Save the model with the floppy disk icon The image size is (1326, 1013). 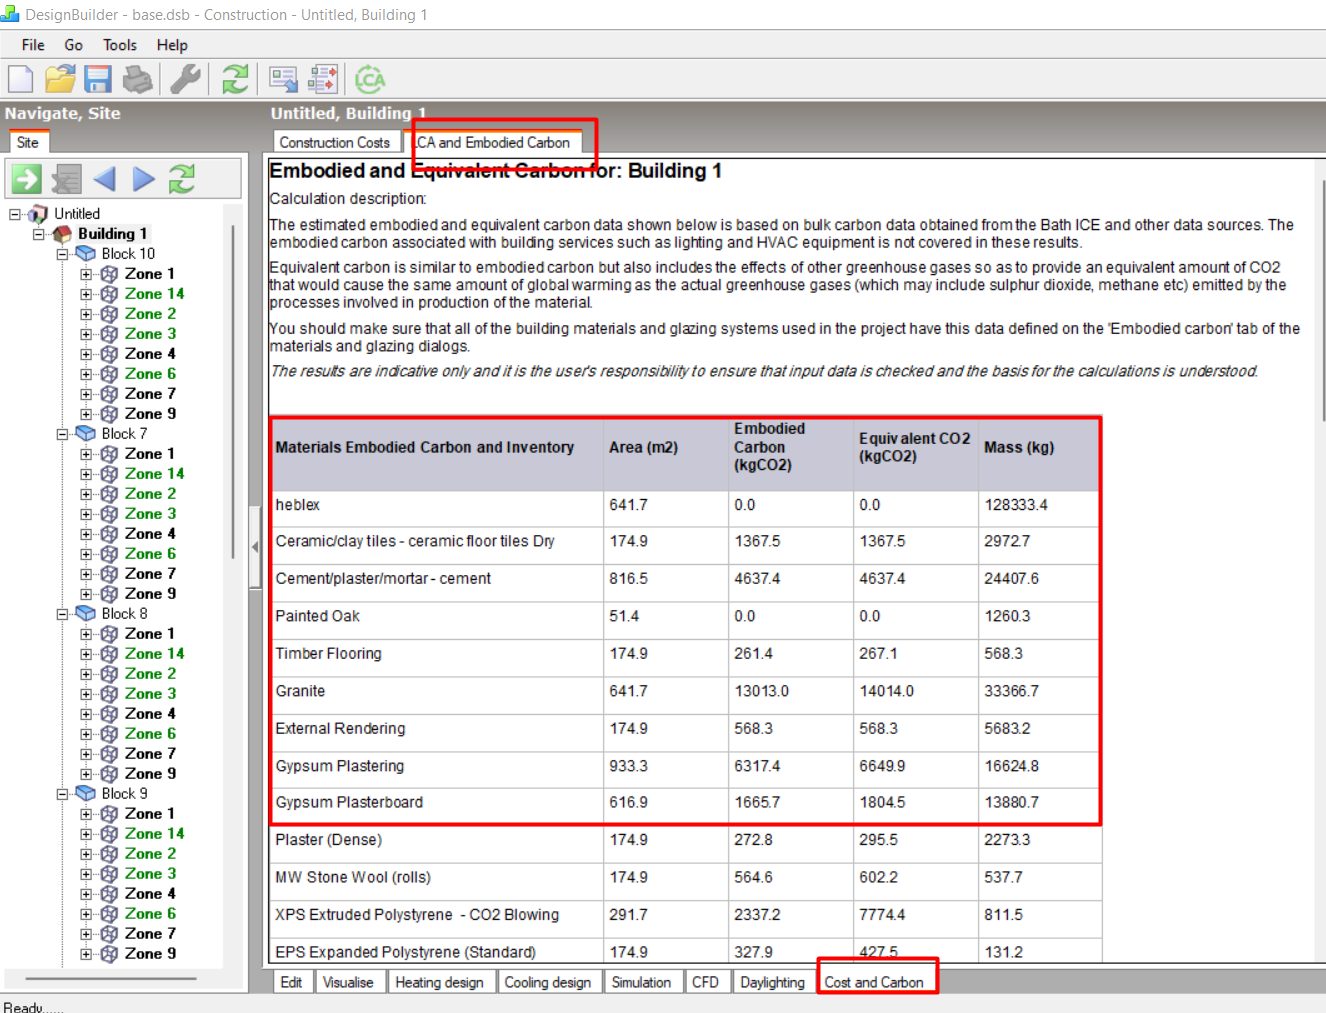pos(98,79)
